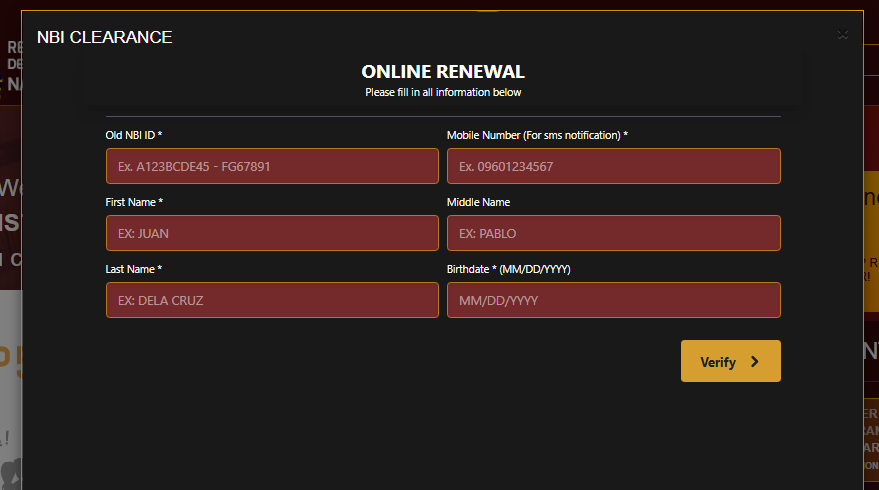The image size is (879, 490).
Task: Focus the Last Name input box
Action: pos(272,300)
